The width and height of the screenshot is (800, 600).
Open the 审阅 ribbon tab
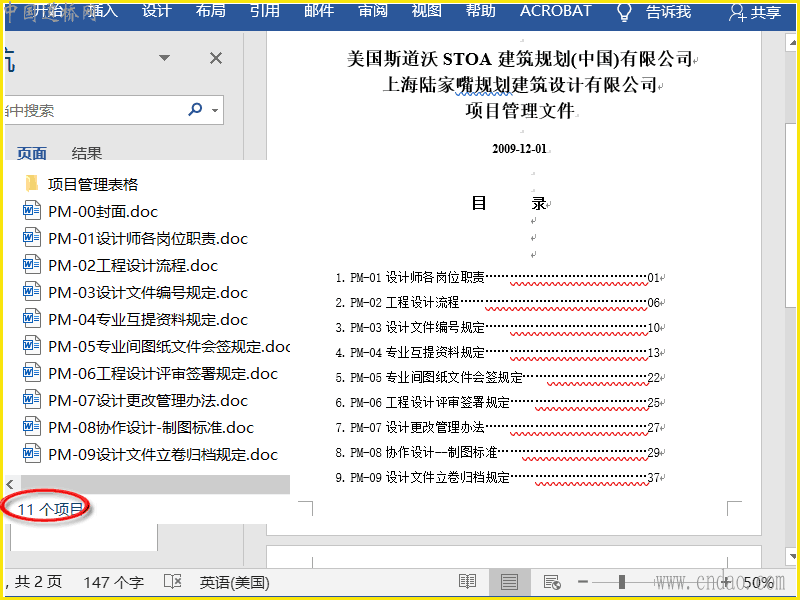coord(373,11)
